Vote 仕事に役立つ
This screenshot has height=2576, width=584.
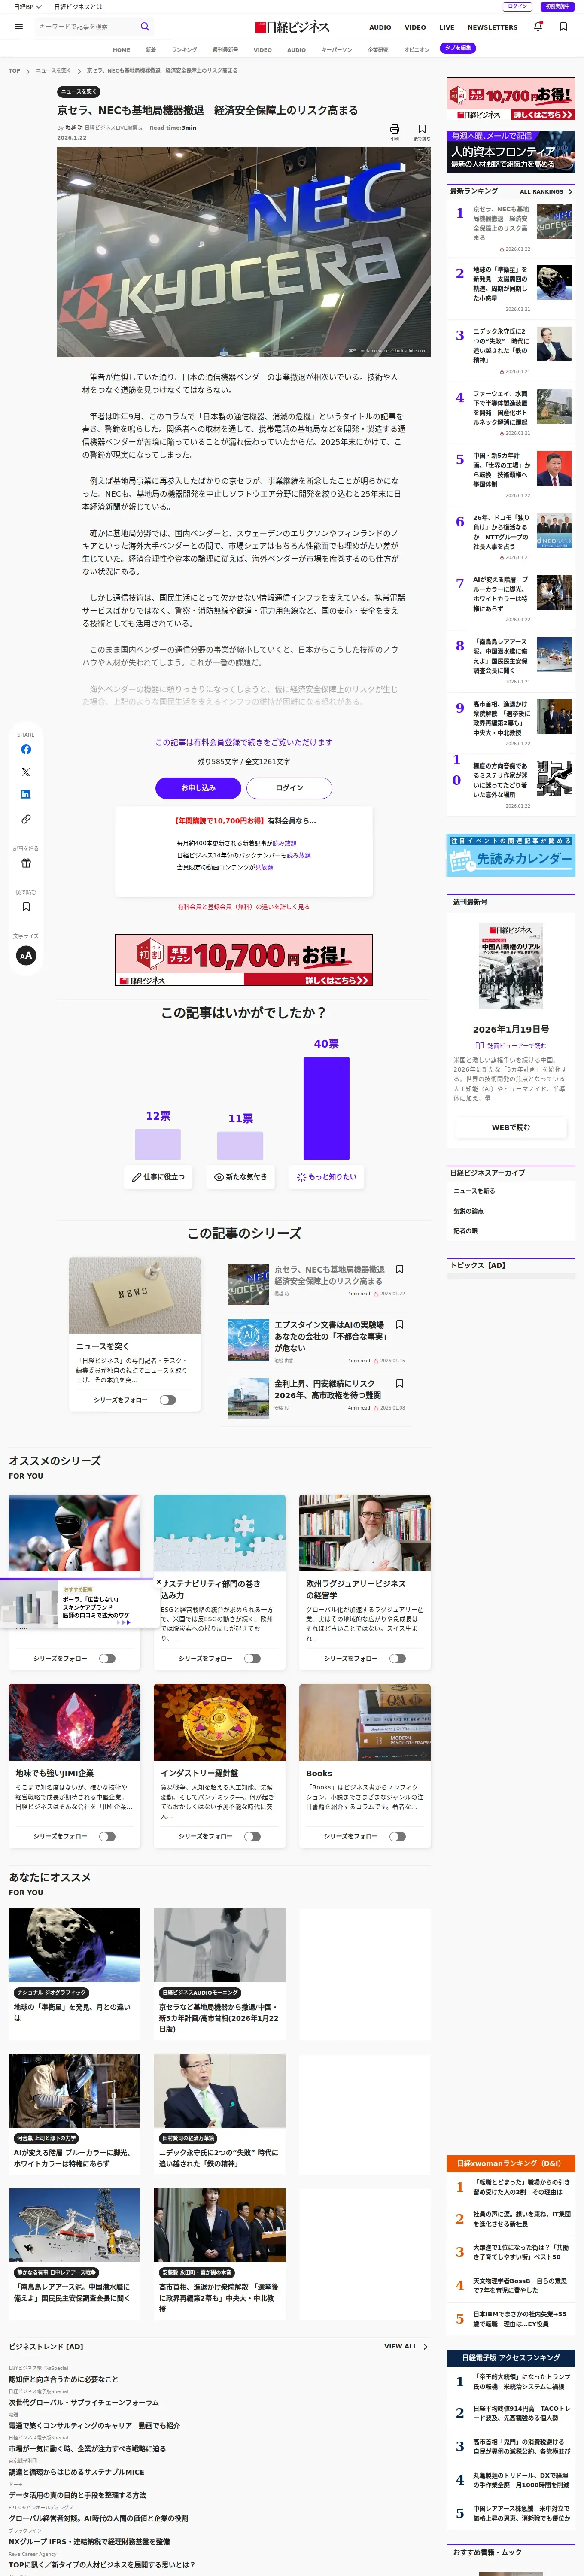(158, 1177)
